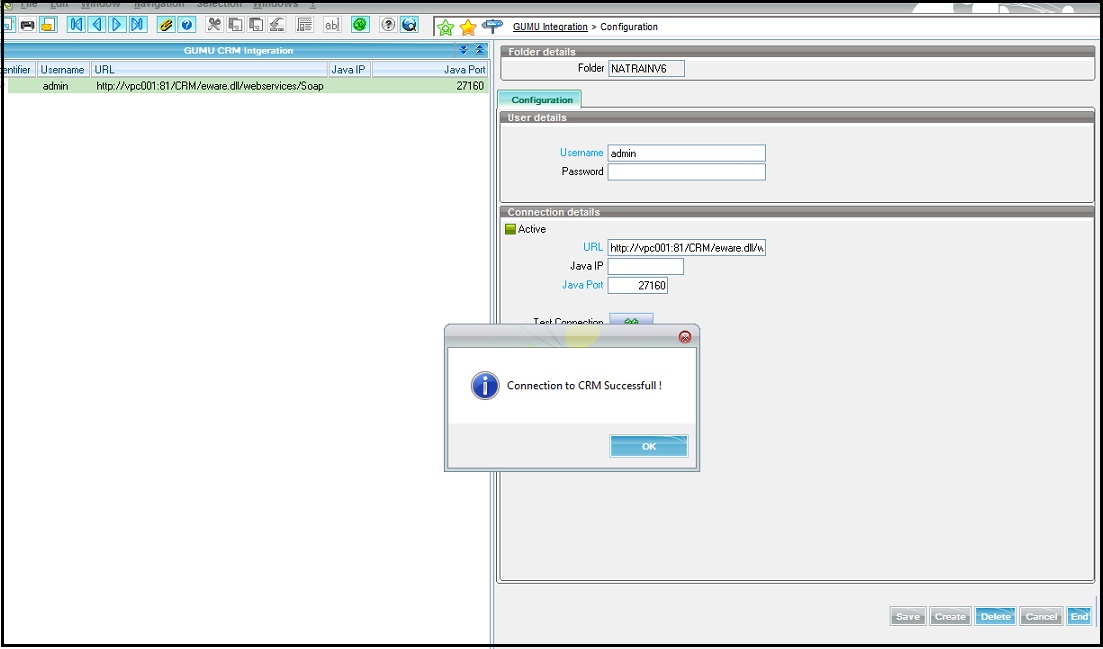Click into the Password field
Image resolution: width=1103 pixels, height=649 pixels.
686,172
